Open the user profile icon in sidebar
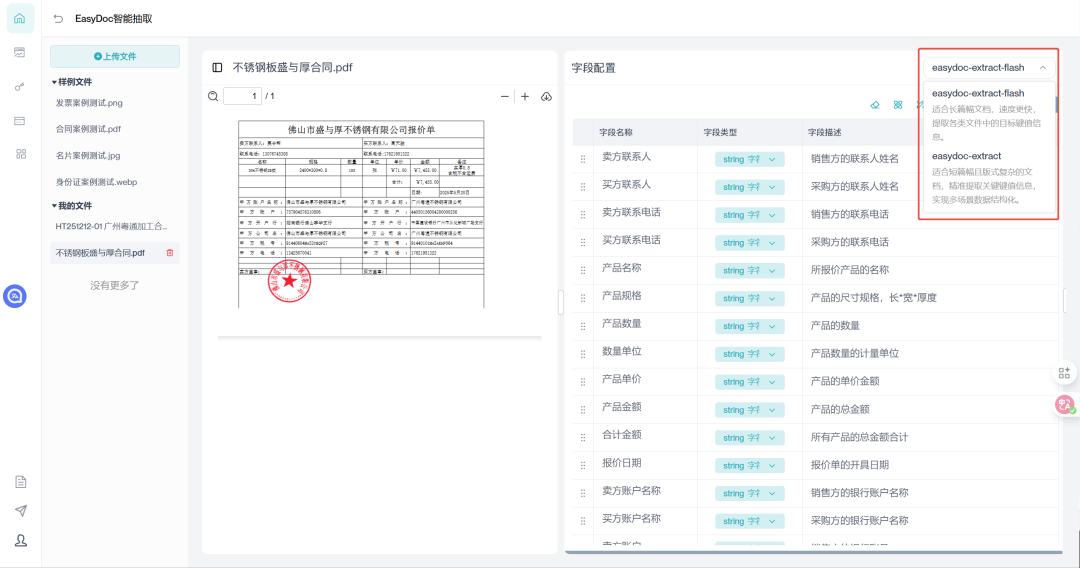The image size is (1080, 568). tap(21, 540)
